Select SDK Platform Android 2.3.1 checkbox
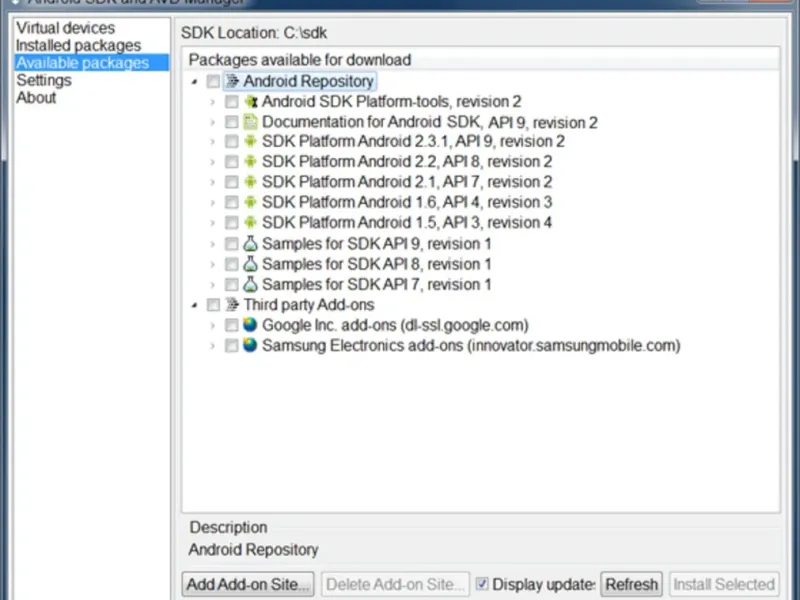The height and width of the screenshot is (600, 800). coord(232,142)
